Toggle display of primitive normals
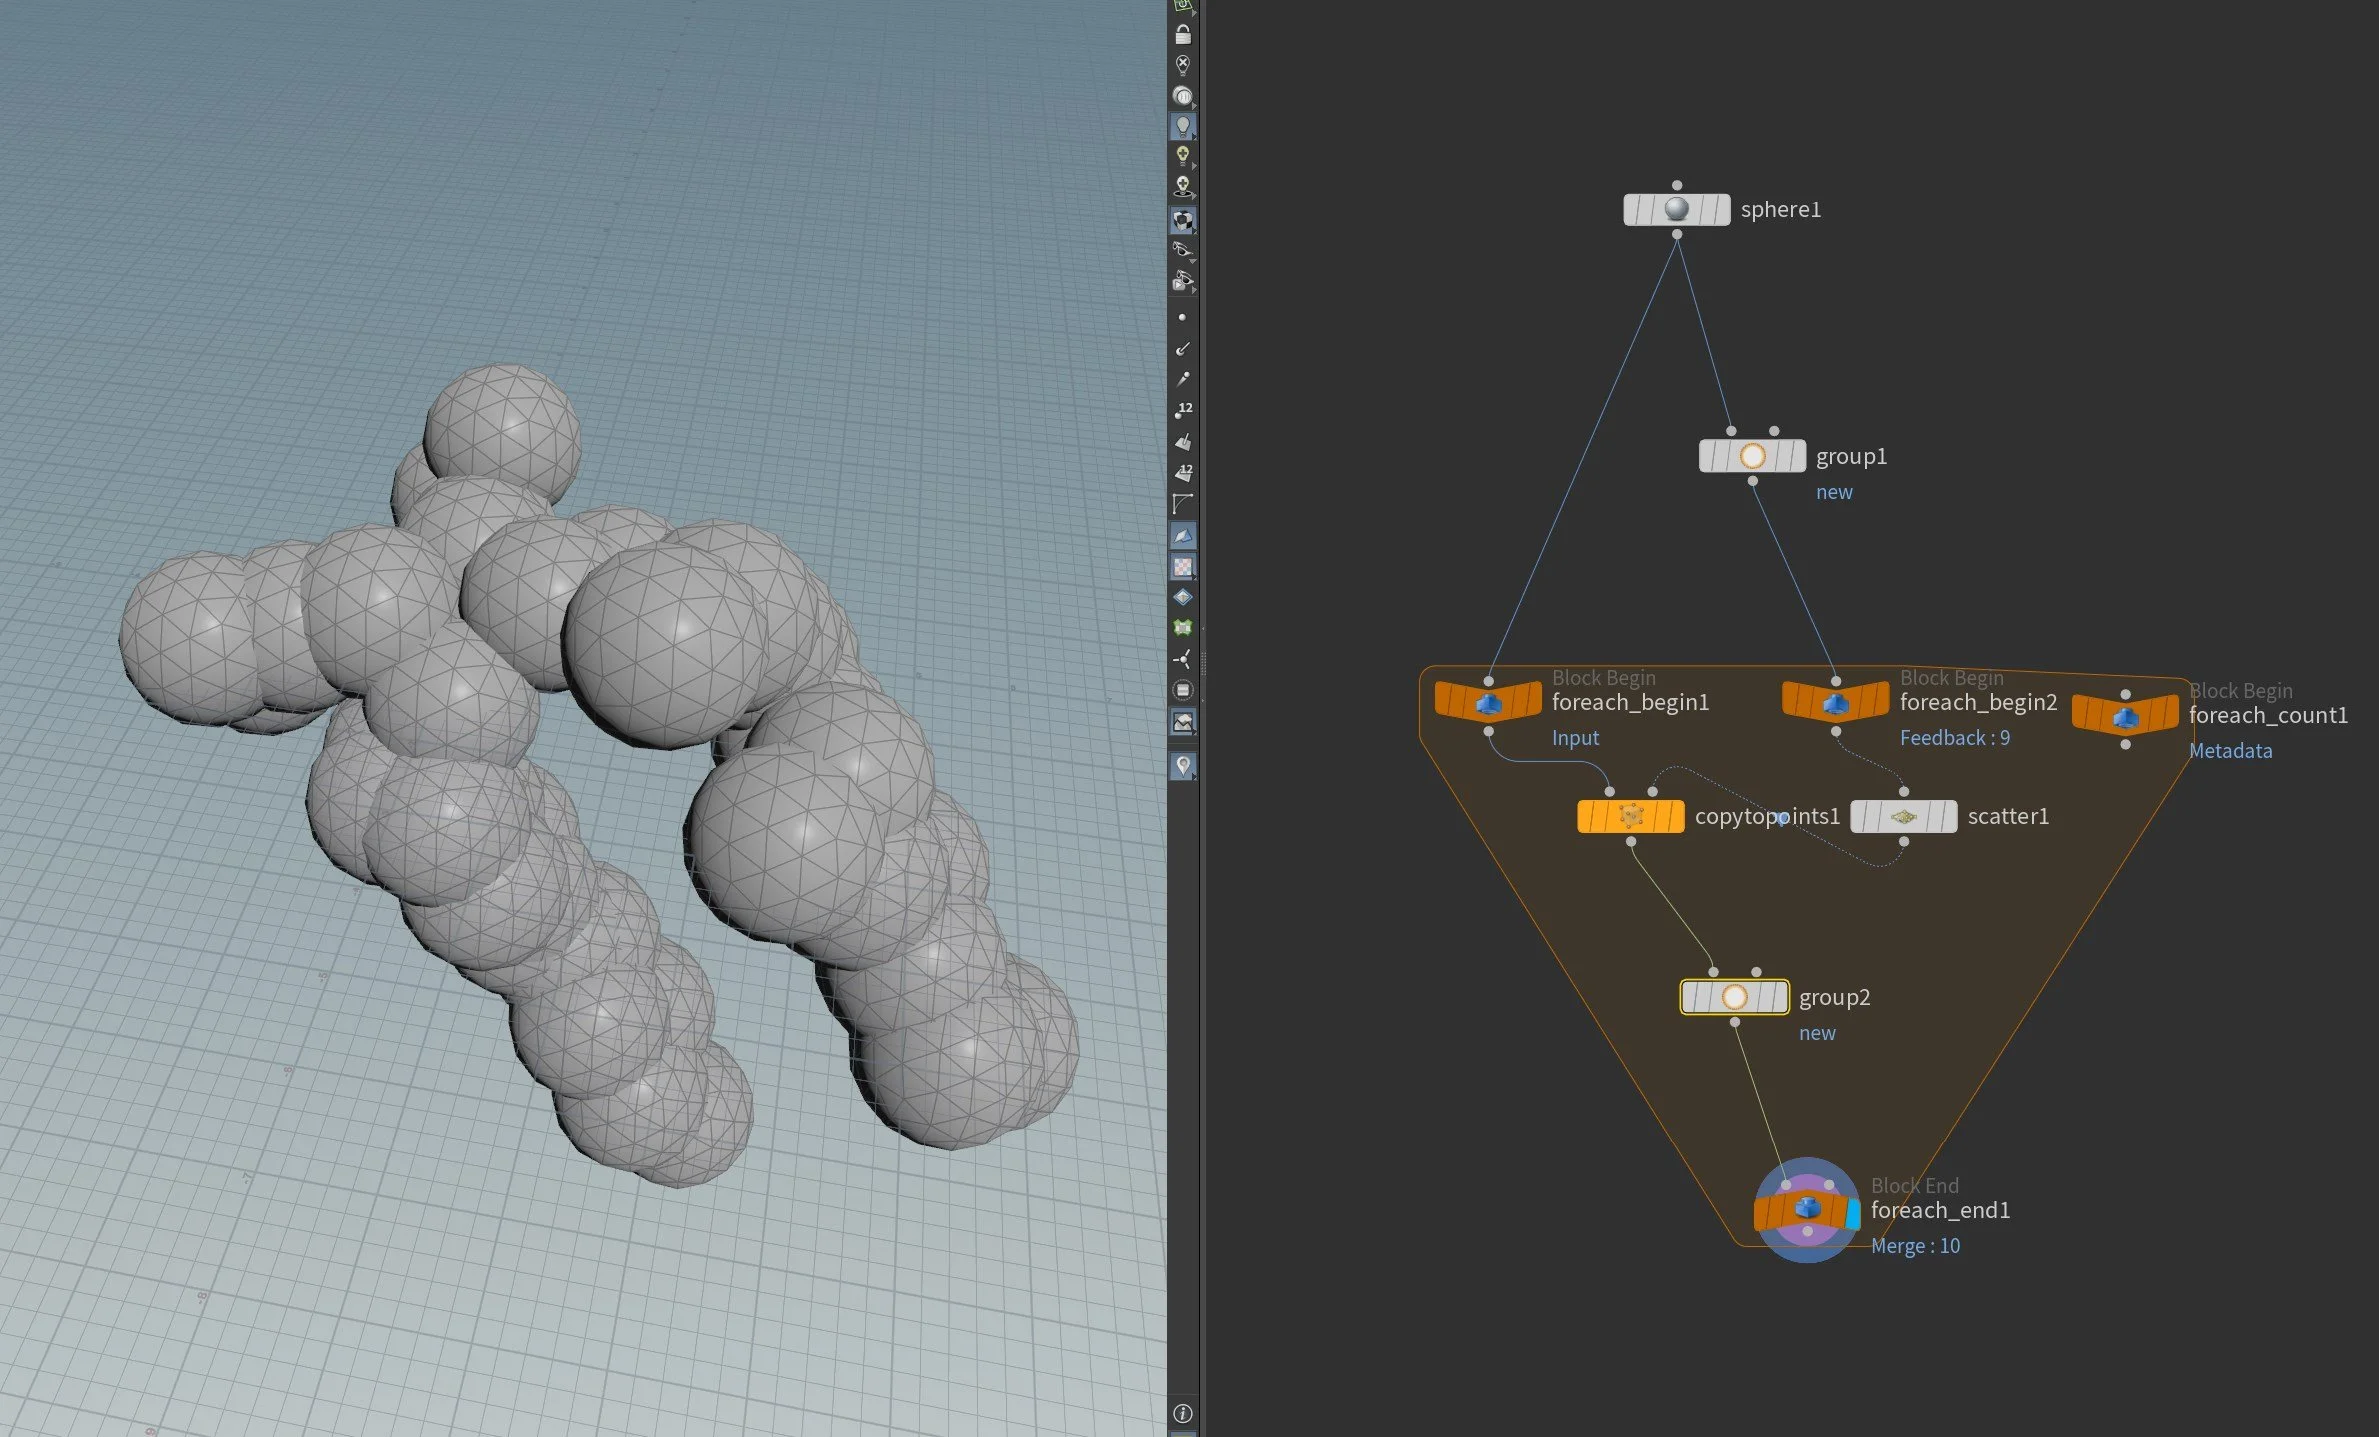The height and width of the screenshot is (1437, 2379). click(x=1182, y=441)
